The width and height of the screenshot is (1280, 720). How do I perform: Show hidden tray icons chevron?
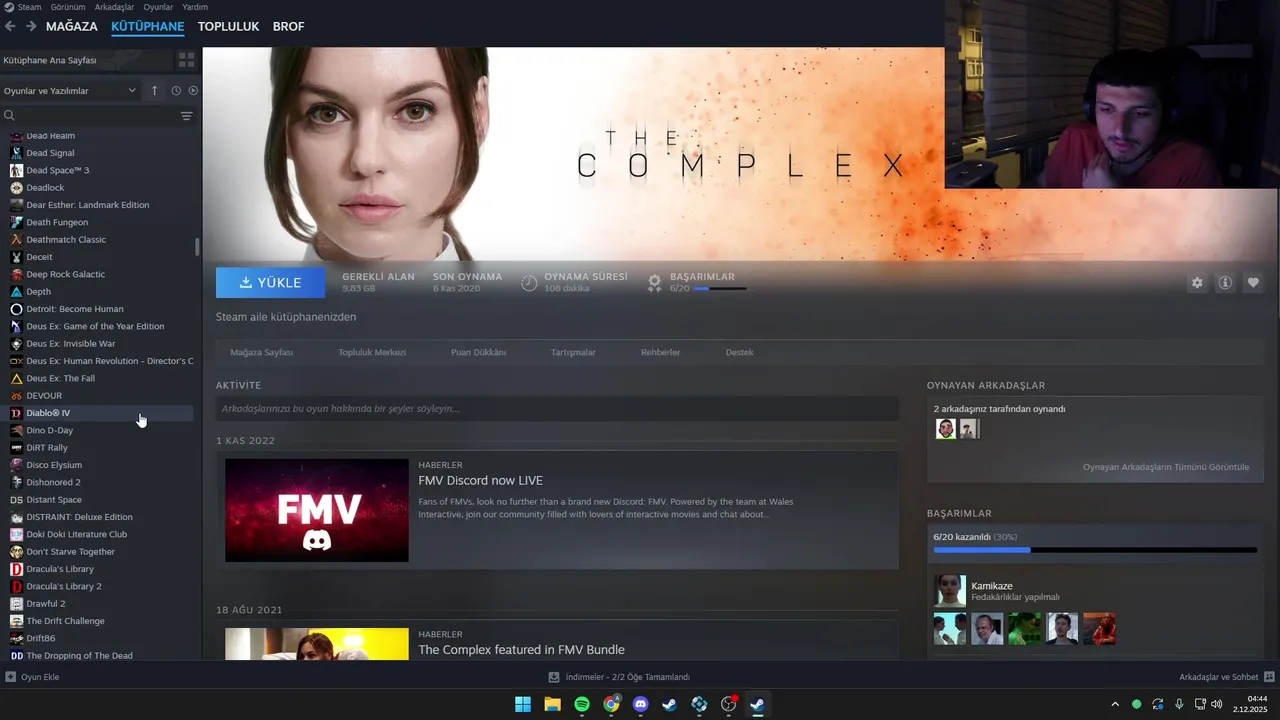point(1115,704)
